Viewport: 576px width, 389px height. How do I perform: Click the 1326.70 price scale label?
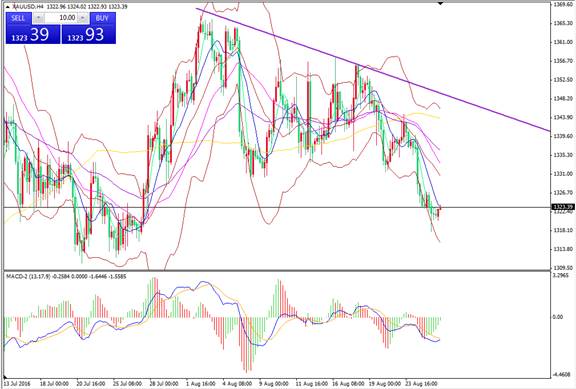(563, 192)
